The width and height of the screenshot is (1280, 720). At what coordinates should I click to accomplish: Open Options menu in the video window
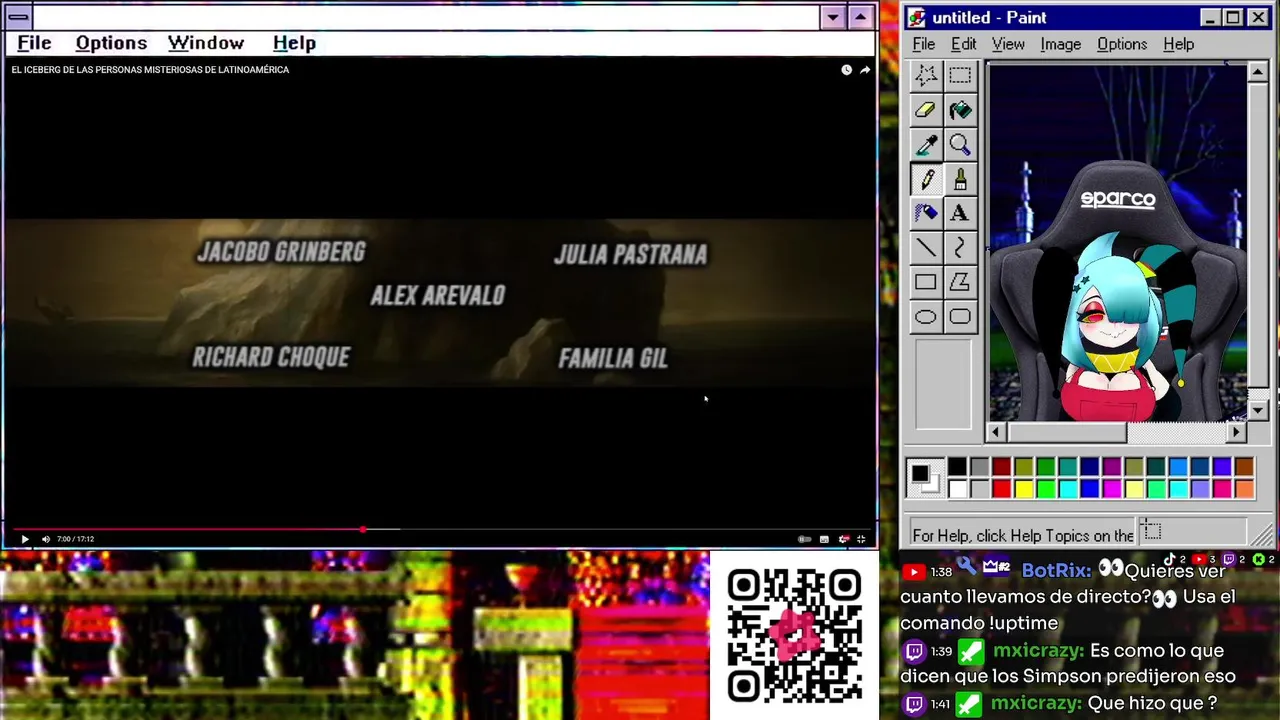tap(111, 43)
